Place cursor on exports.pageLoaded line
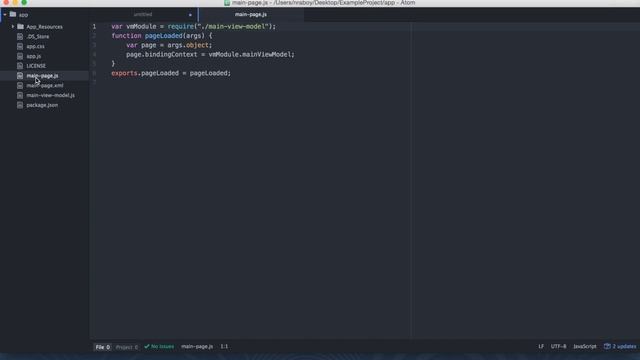The width and height of the screenshot is (640, 360). [171, 73]
